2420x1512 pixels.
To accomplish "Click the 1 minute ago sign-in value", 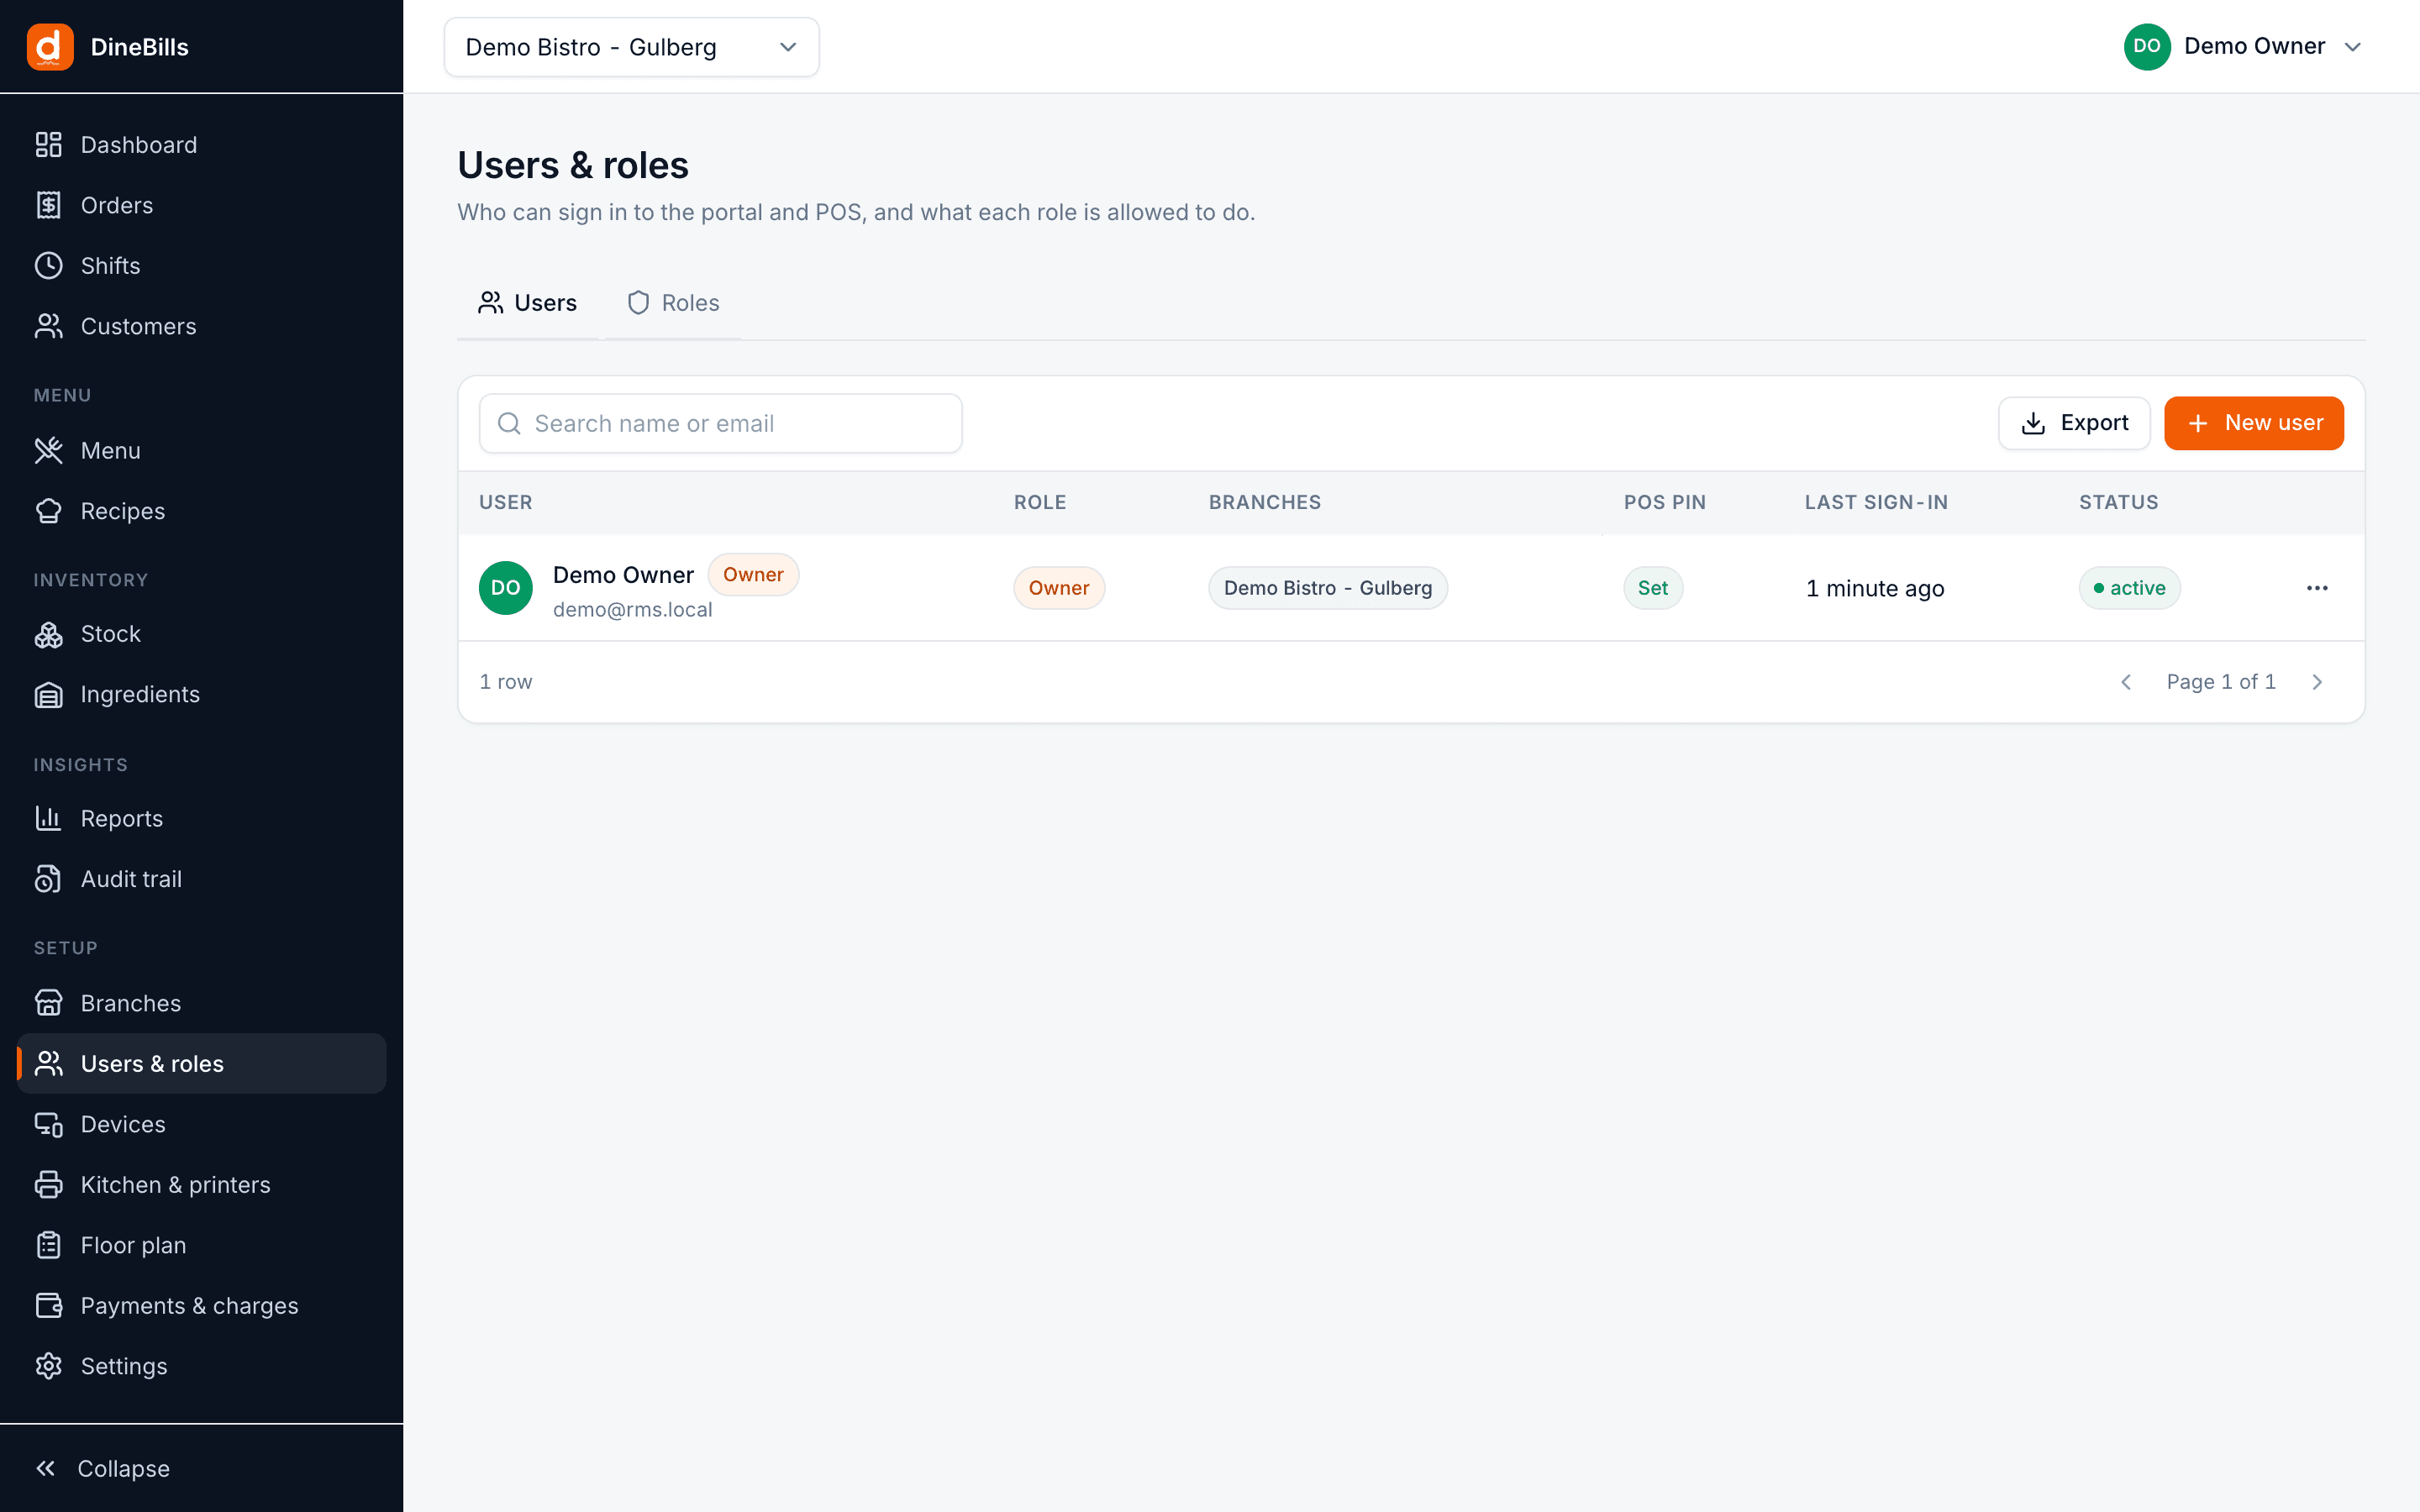I will 1875,588.
